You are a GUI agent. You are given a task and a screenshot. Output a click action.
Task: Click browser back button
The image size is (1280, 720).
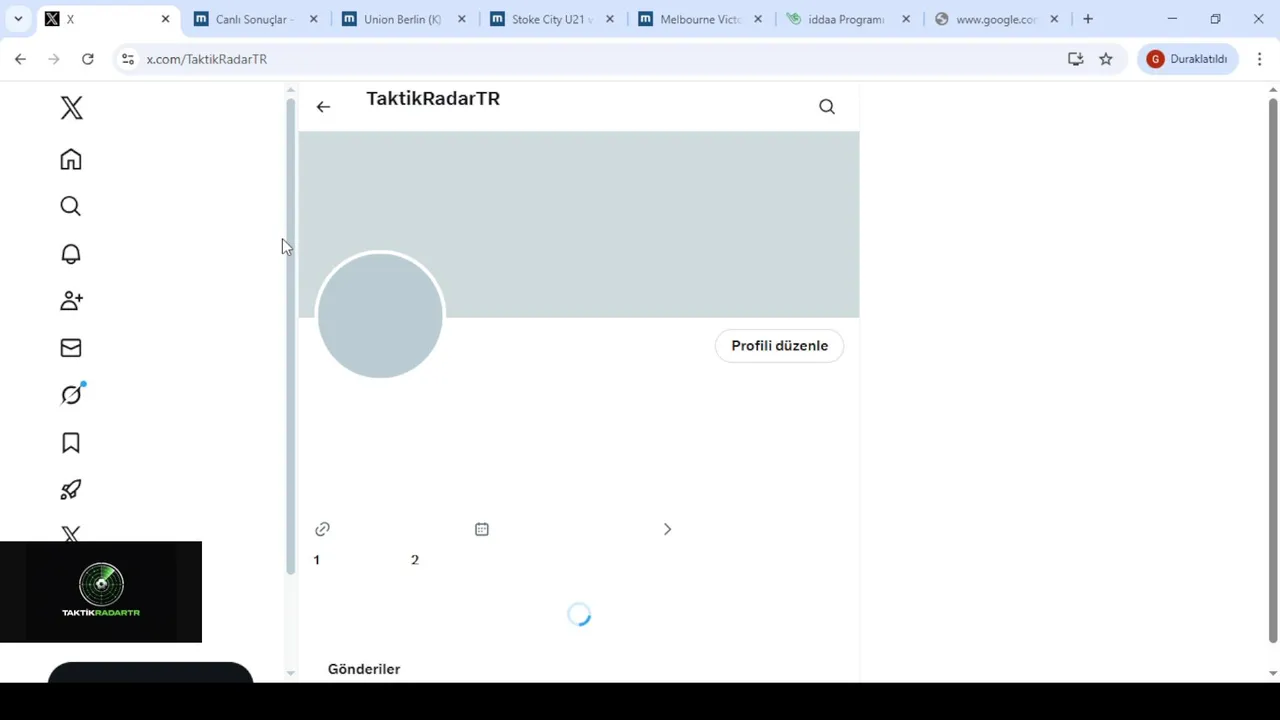(20, 59)
